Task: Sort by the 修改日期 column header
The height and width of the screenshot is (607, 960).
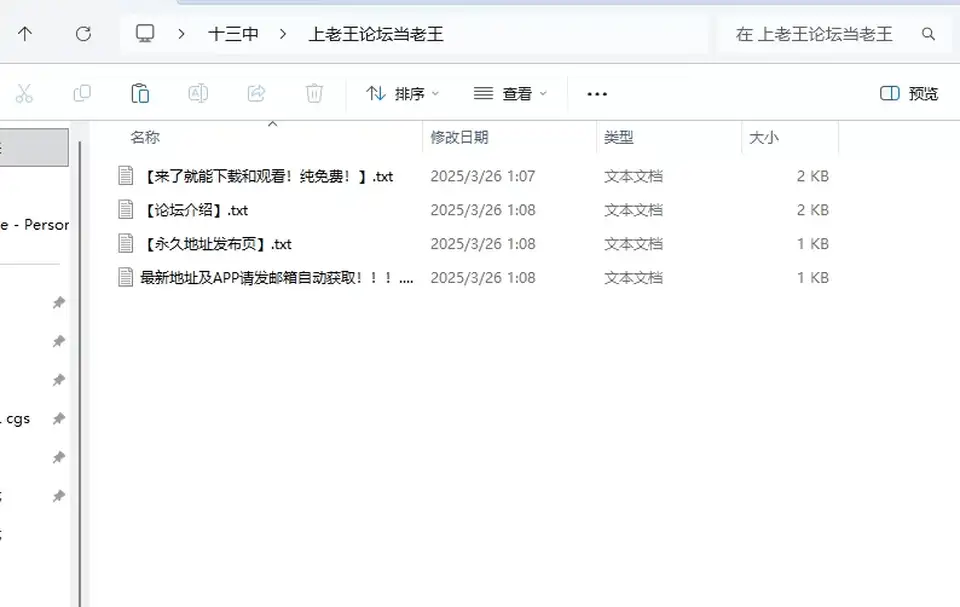Action: click(459, 137)
